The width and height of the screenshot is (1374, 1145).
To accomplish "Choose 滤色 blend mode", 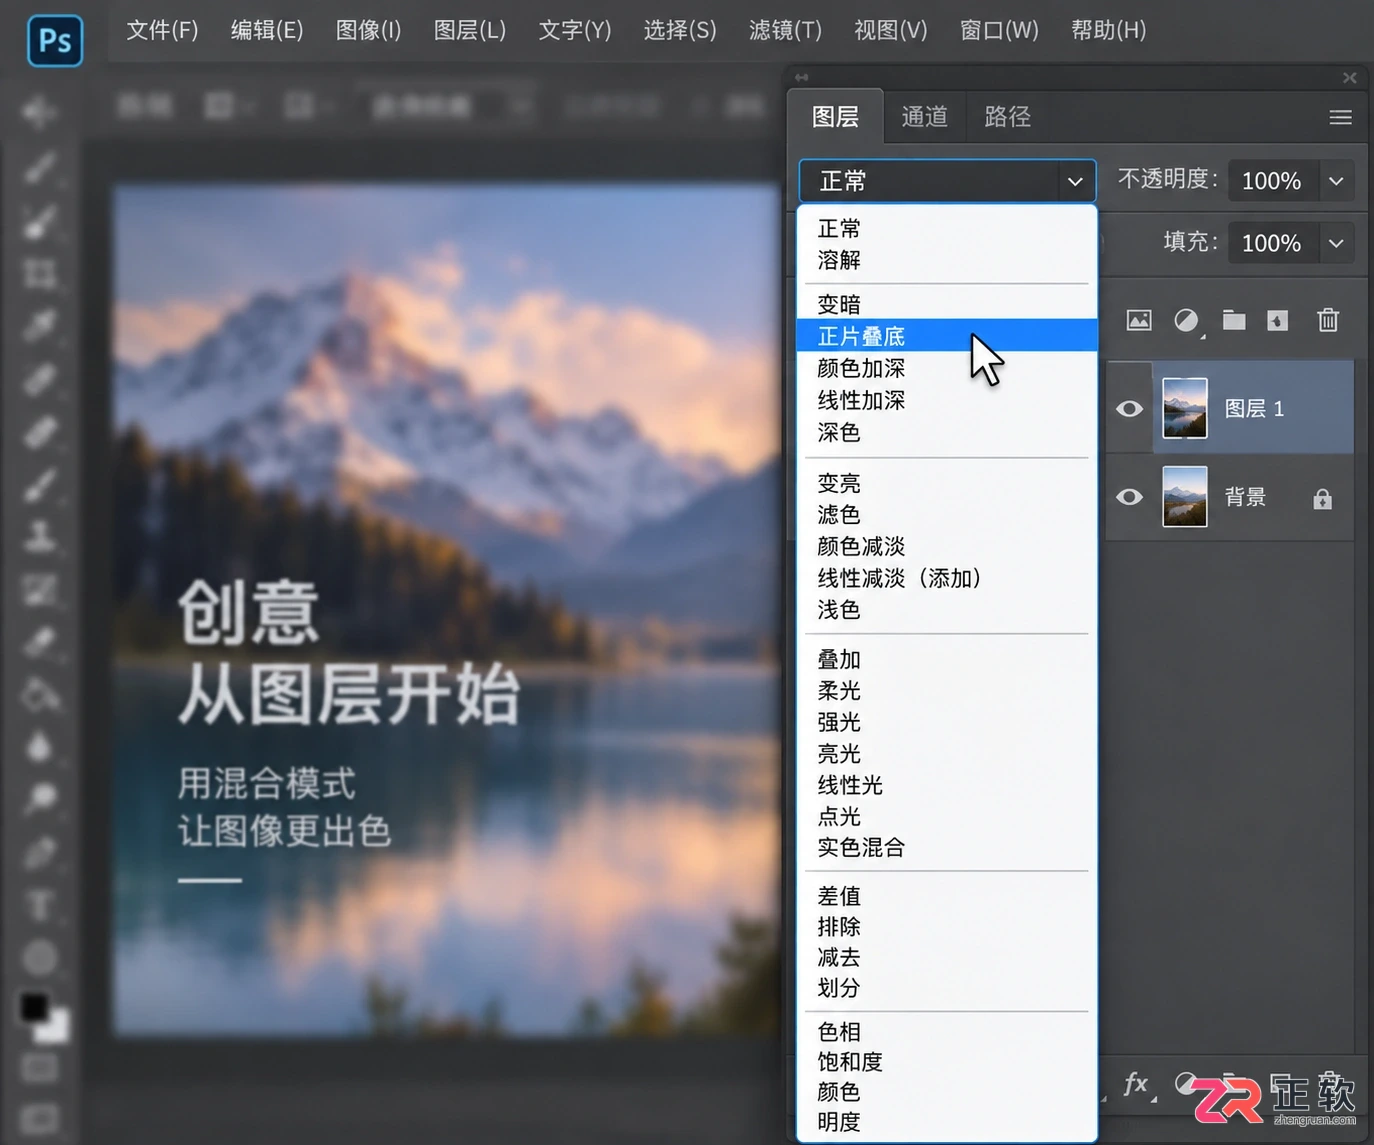I will [947, 514].
